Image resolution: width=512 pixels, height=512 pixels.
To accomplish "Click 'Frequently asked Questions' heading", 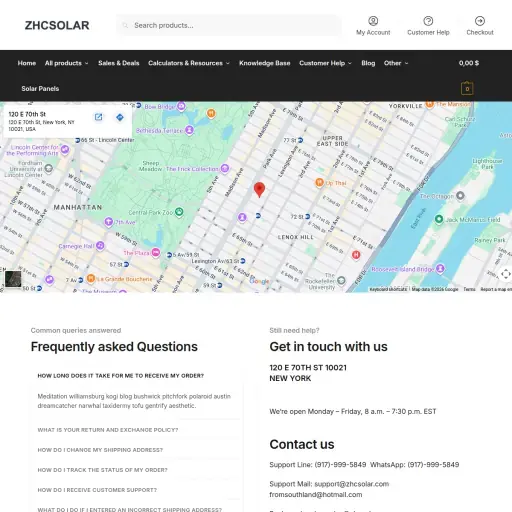I will 114,347.
